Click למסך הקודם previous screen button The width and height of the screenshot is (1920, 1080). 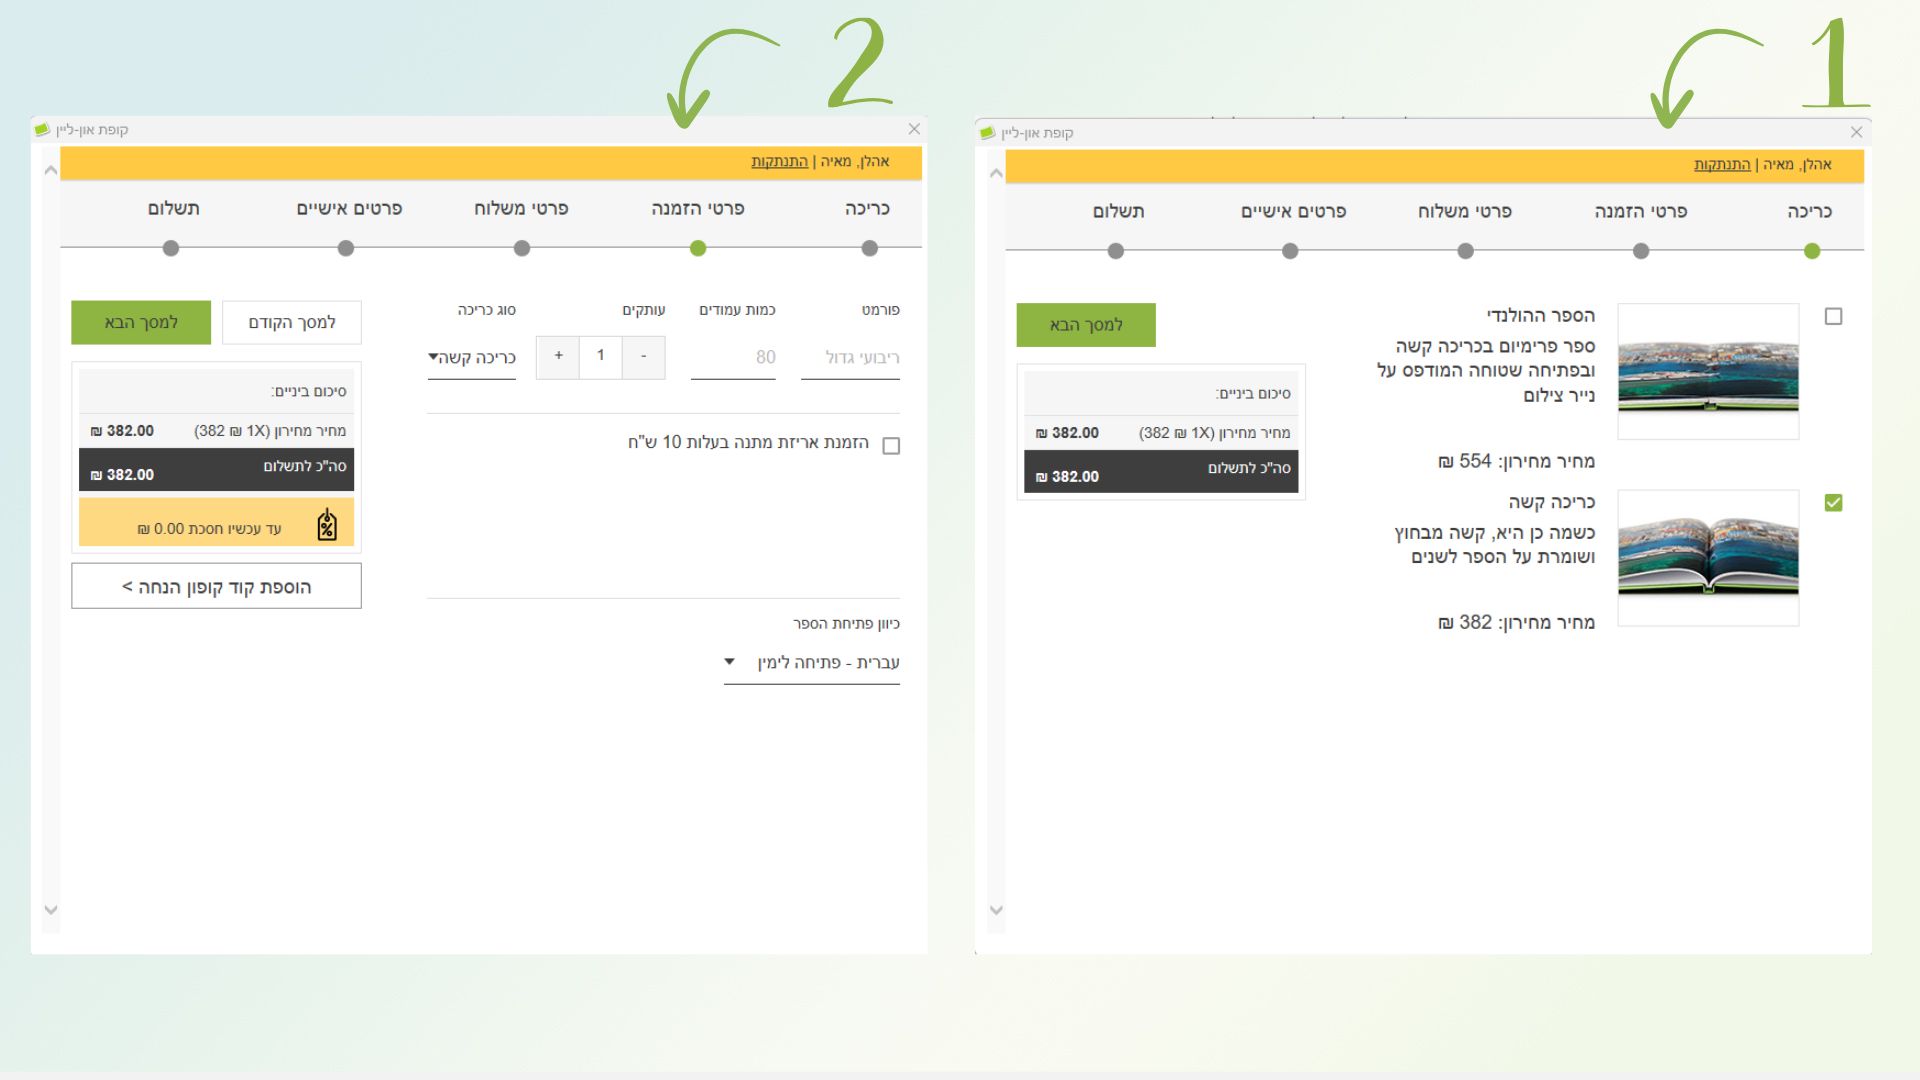(291, 323)
